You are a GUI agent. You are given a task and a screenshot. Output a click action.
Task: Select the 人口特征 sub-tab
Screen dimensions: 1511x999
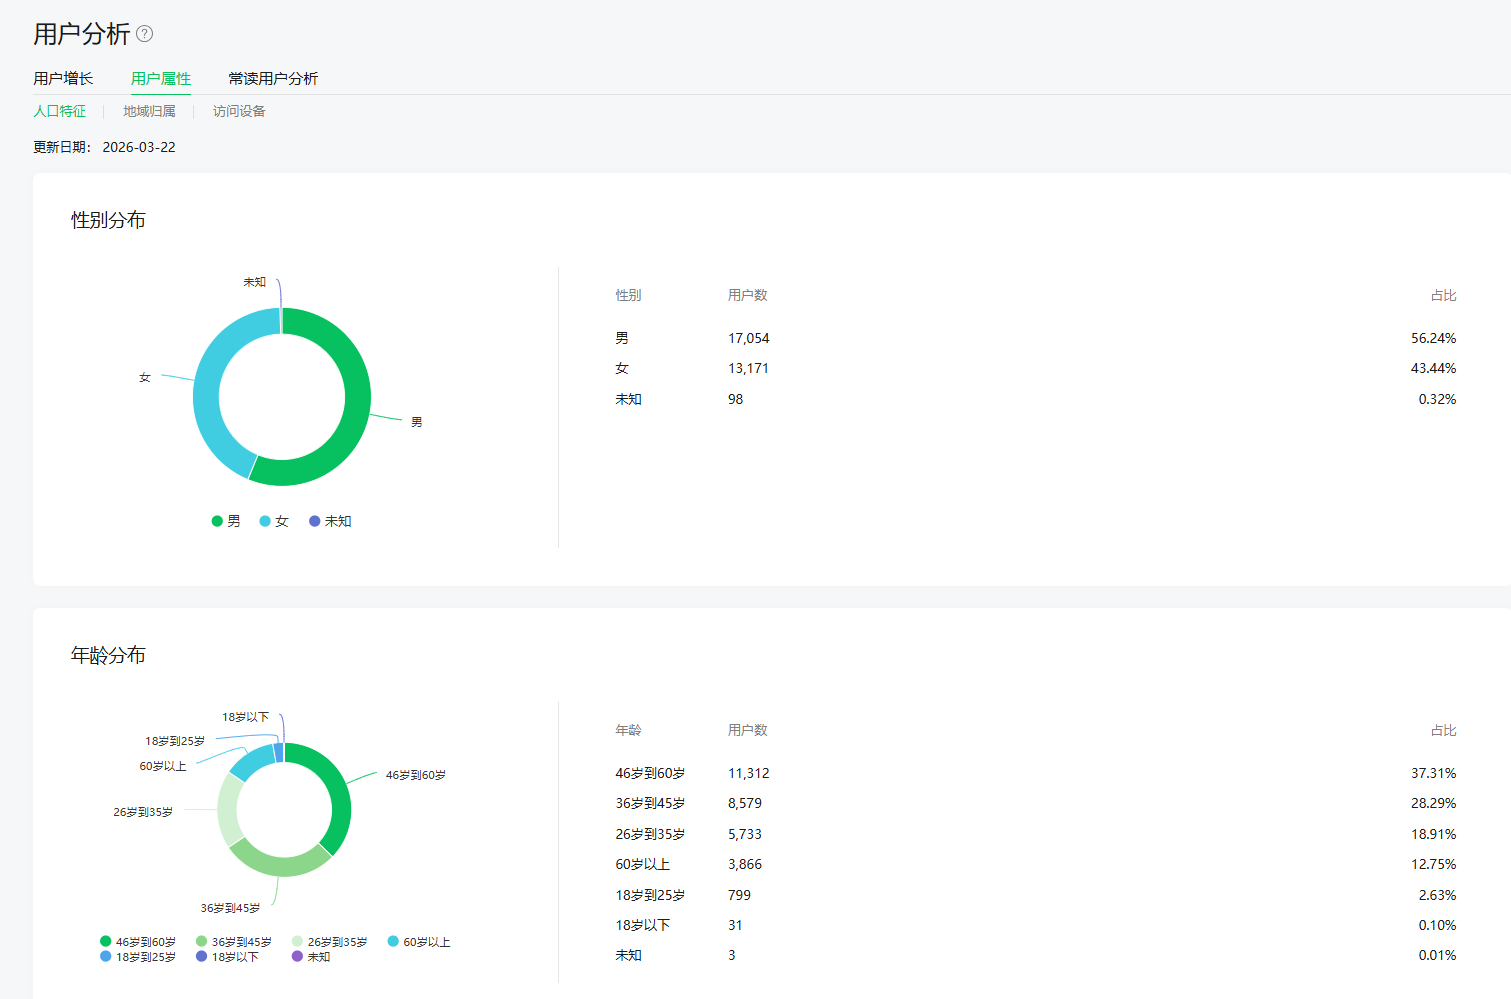click(60, 111)
